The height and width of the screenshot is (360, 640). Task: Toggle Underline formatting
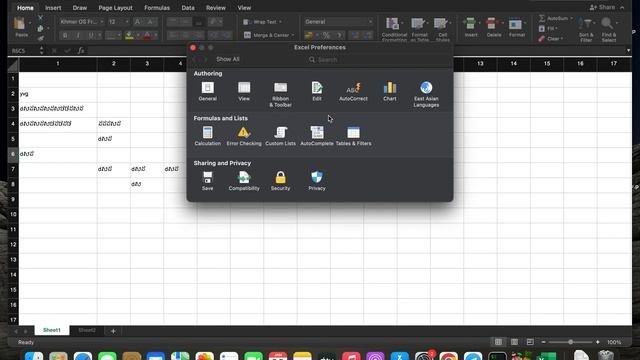click(91, 36)
